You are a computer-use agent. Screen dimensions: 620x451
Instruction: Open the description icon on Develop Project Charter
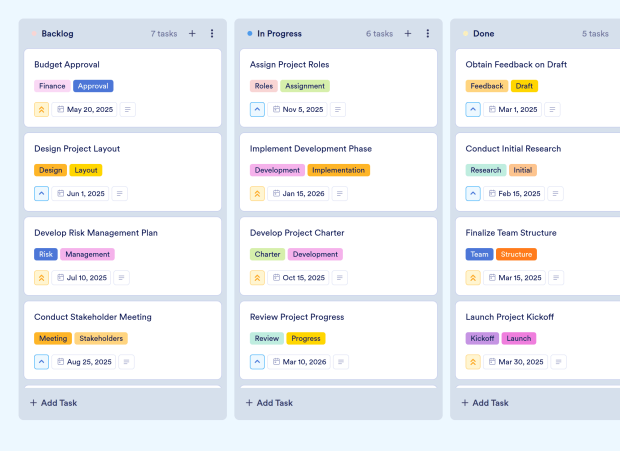[x=340, y=278]
